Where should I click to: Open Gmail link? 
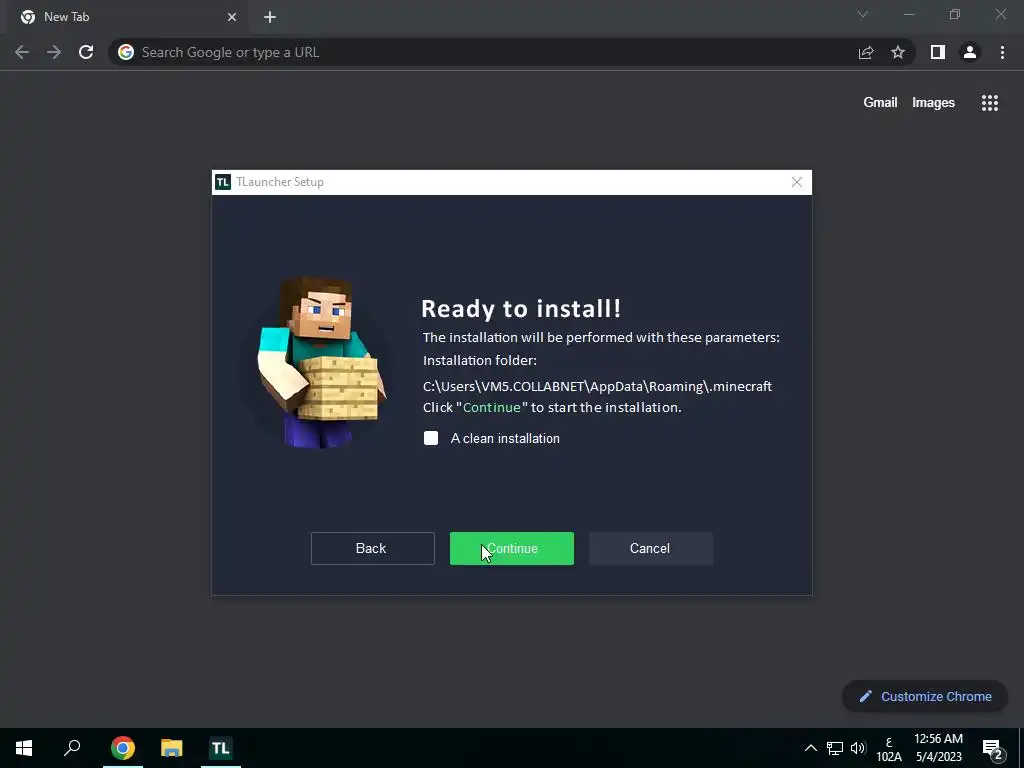click(x=880, y=103)
